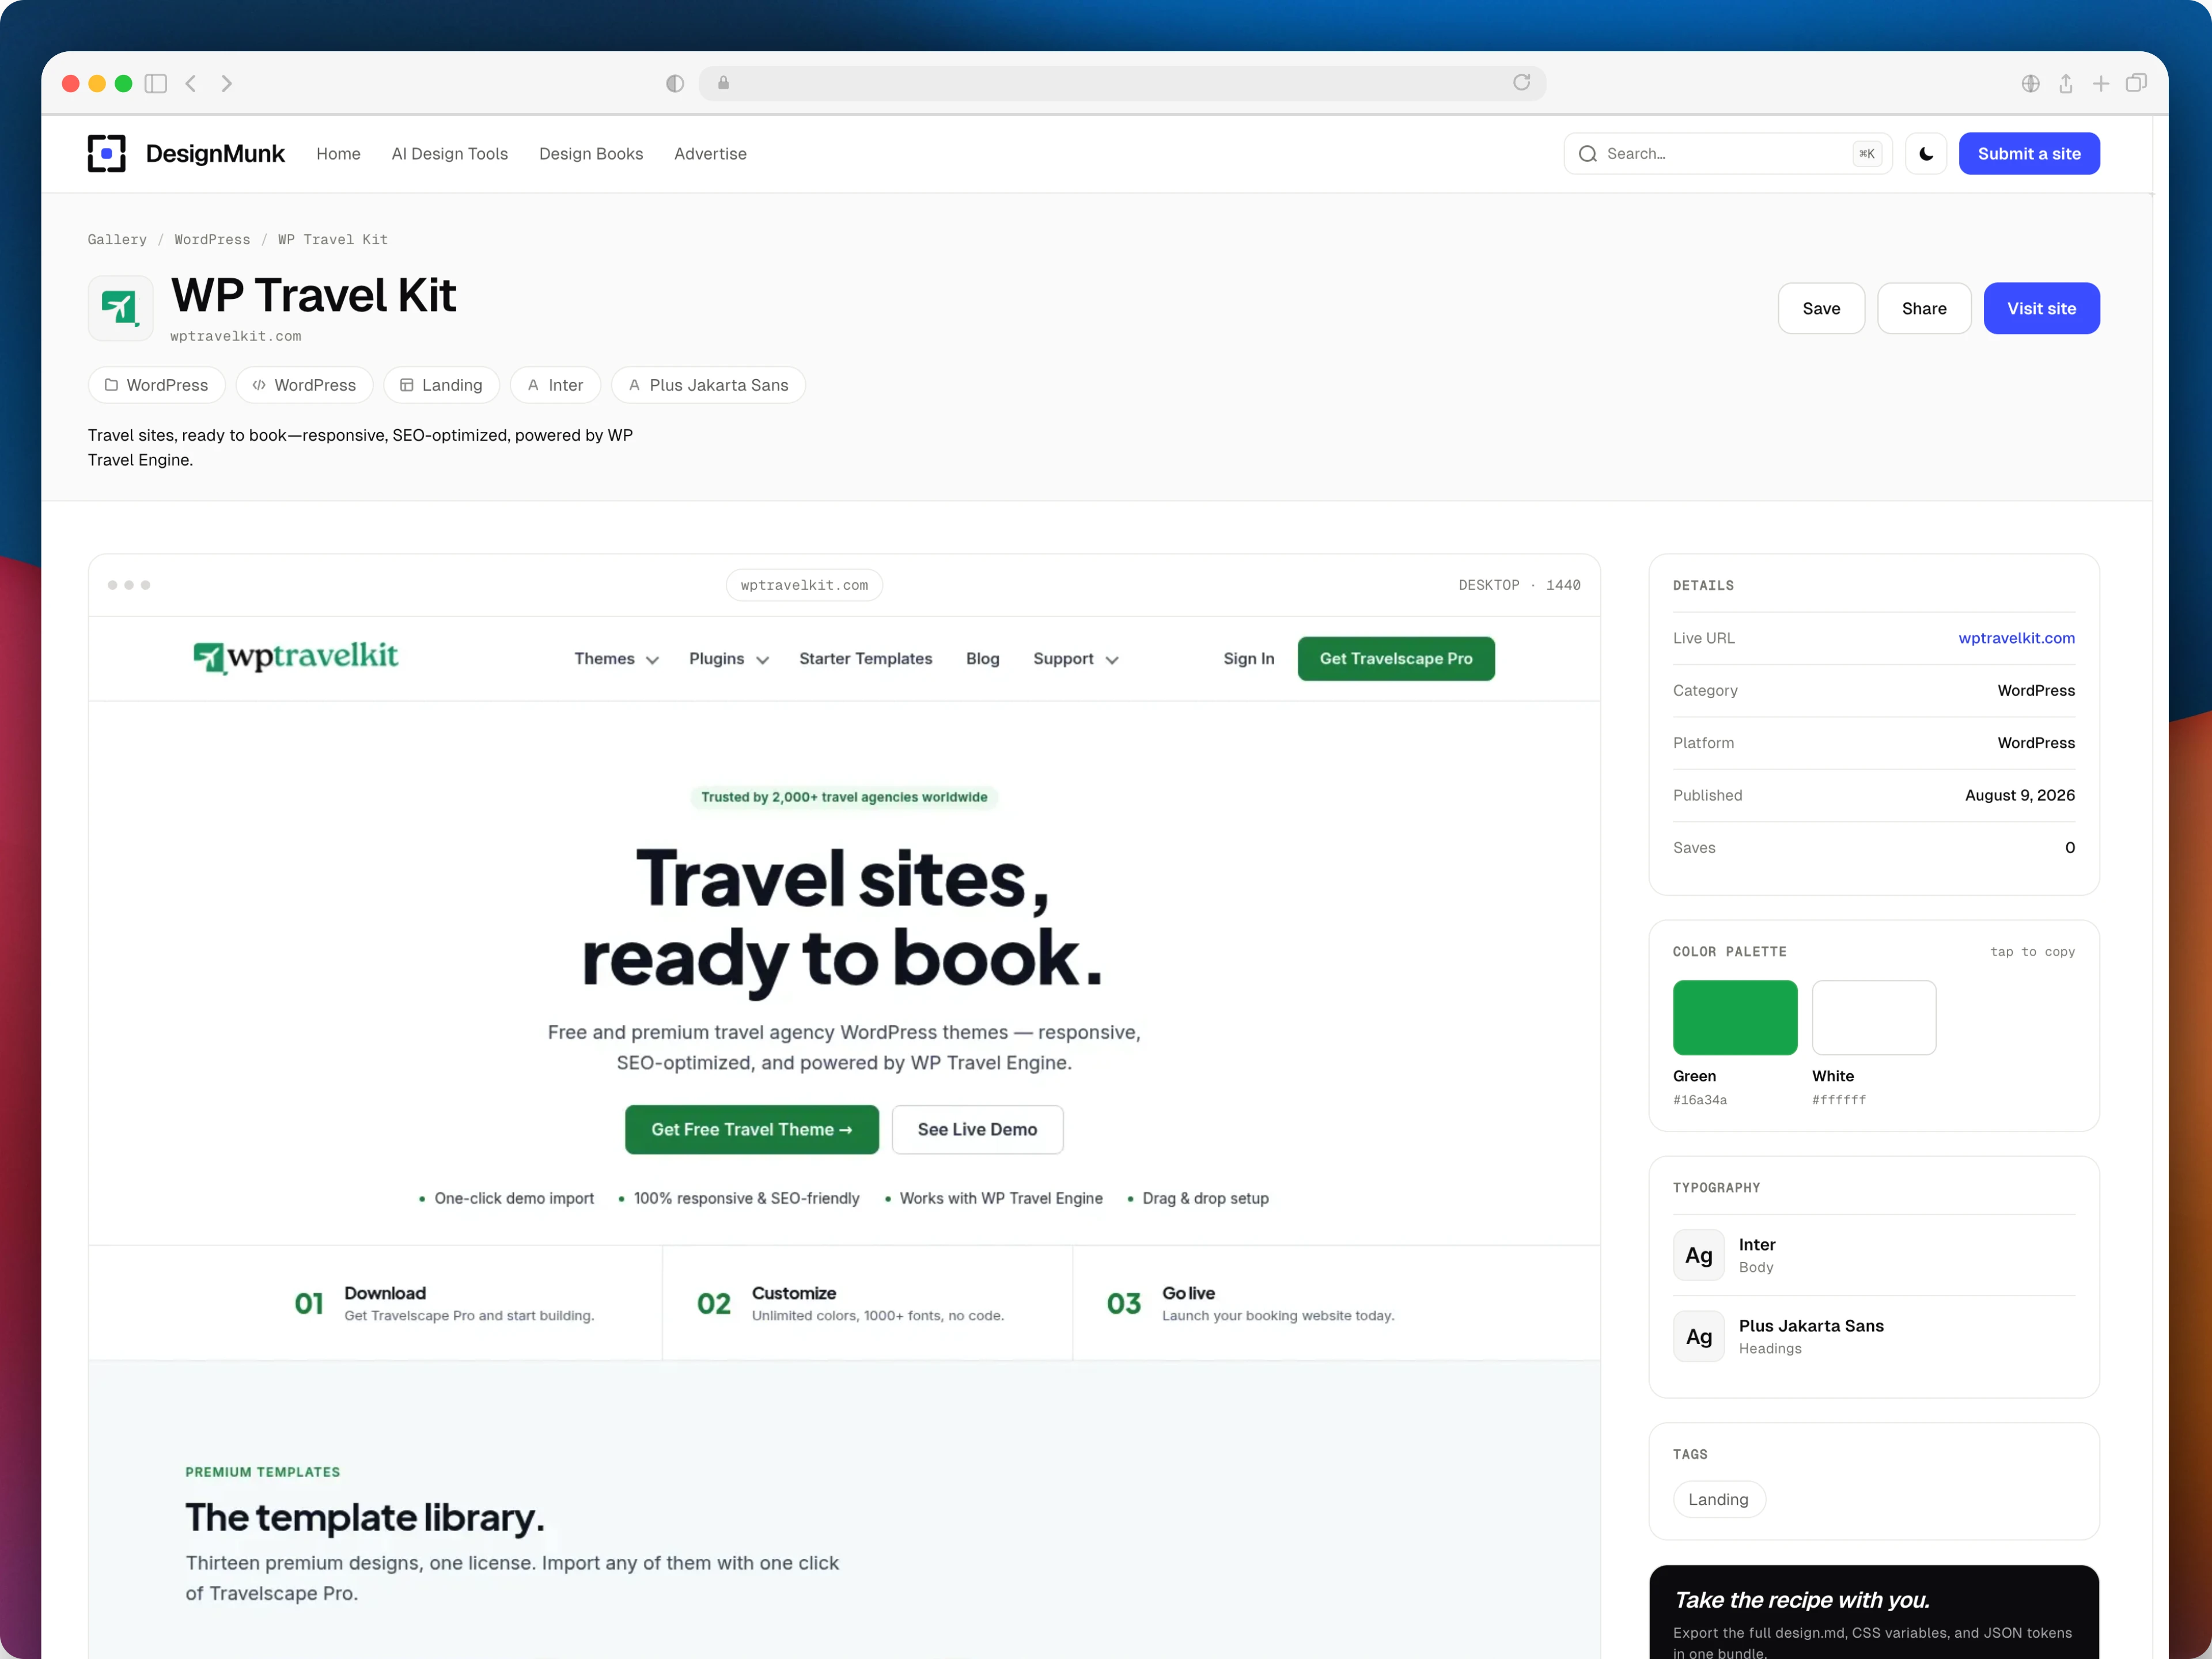Go forward with browser forward arrow
Viewport: 2212px width, 1659px height.
(x=227, y=83)
